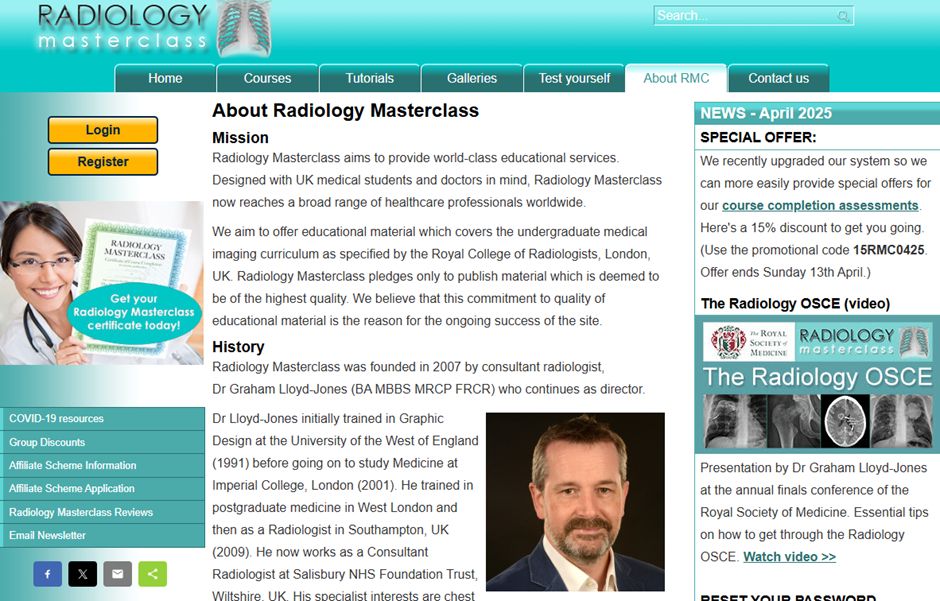Open Affiliate Scheme Application link
The width and height of the screenshot is (940, 601).
(x=103, y=489)
